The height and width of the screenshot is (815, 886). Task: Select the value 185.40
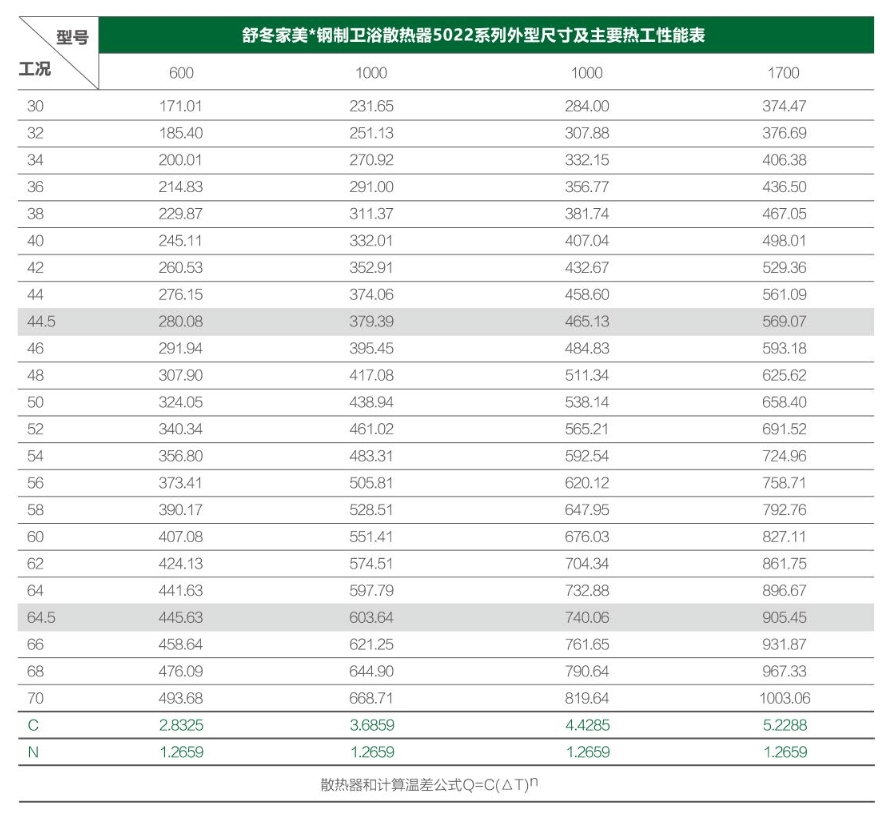tap(180, 133)
